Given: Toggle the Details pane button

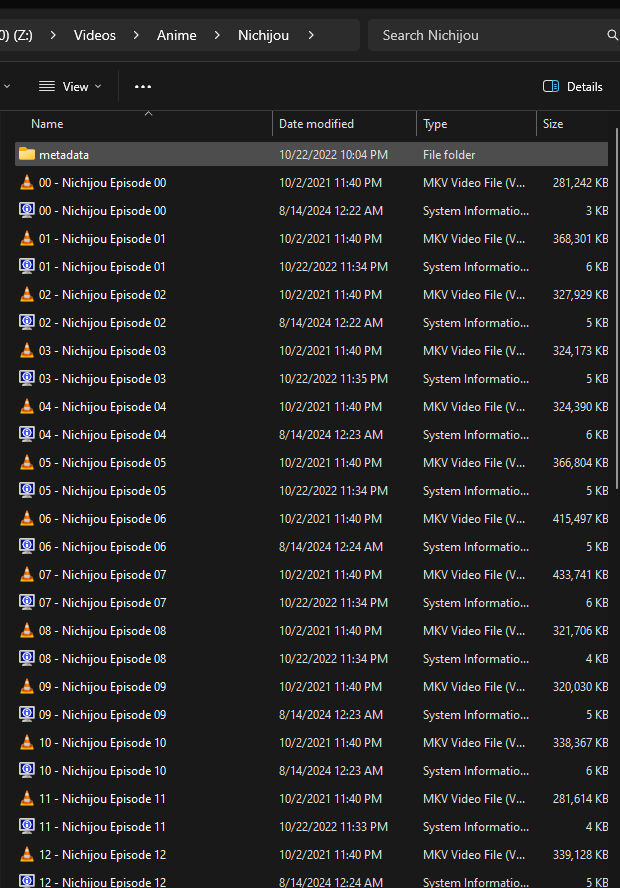Looking at the screenshot, I should coord(573,87).
